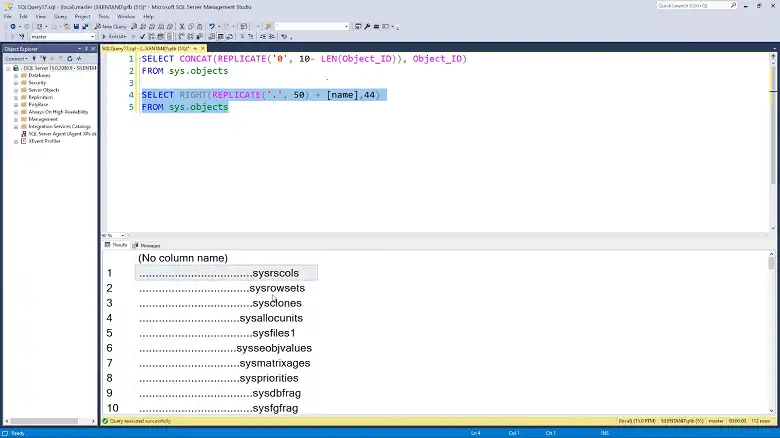Image resolution: width=780 pixels, height=438 pixels.
Task: Switch to the Messages tab
Action: point(147,245)
